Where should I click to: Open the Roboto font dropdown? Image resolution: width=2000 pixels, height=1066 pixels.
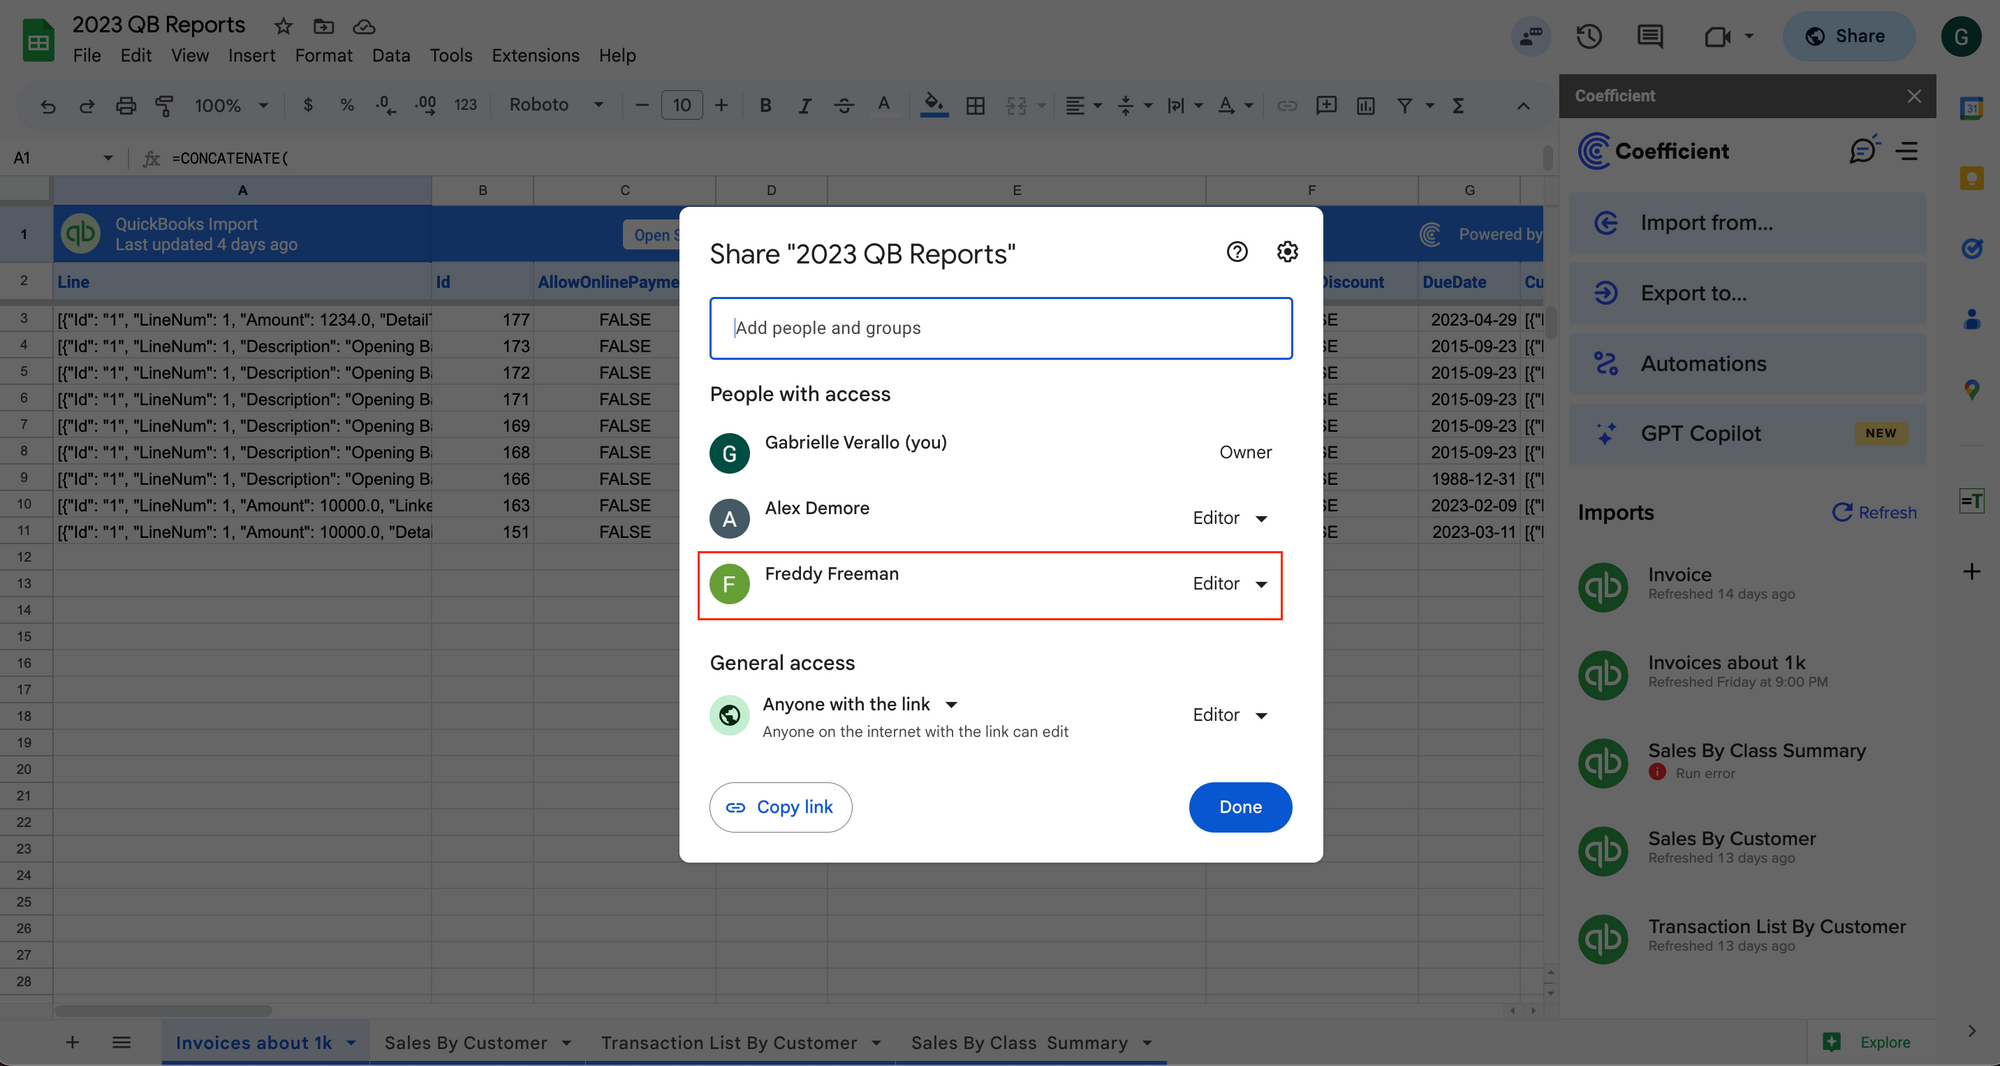556,105
